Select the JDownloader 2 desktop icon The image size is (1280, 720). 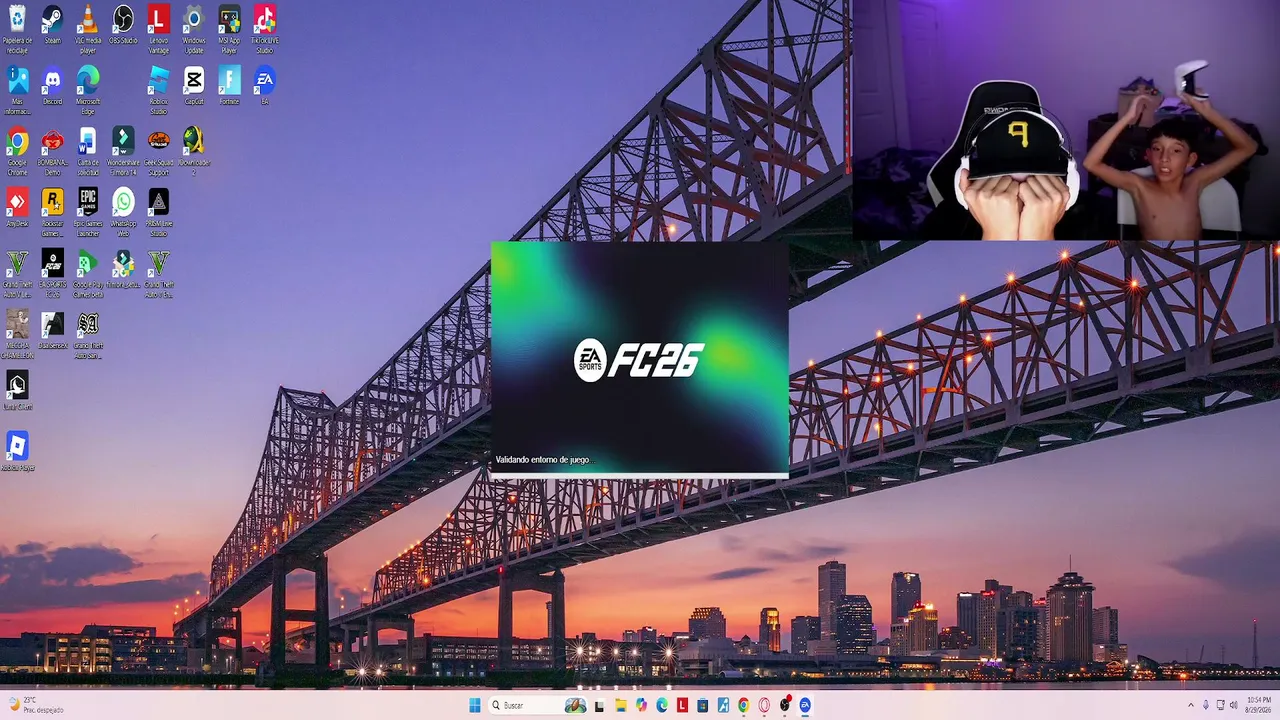point(194,152)
